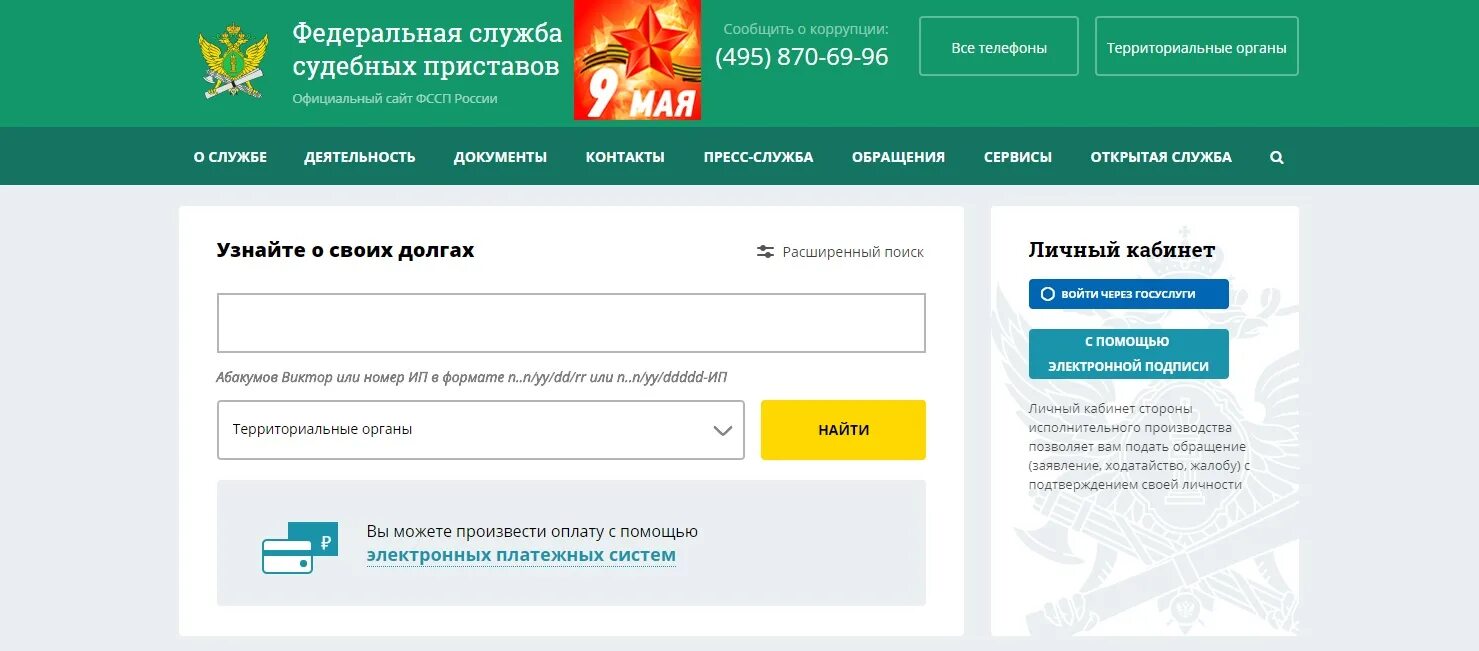Image resolution: width=1479 pixels, height=651 pixels.
Task: Open the search magnifier icon in navigation
Action: [x=1277, y=157]
